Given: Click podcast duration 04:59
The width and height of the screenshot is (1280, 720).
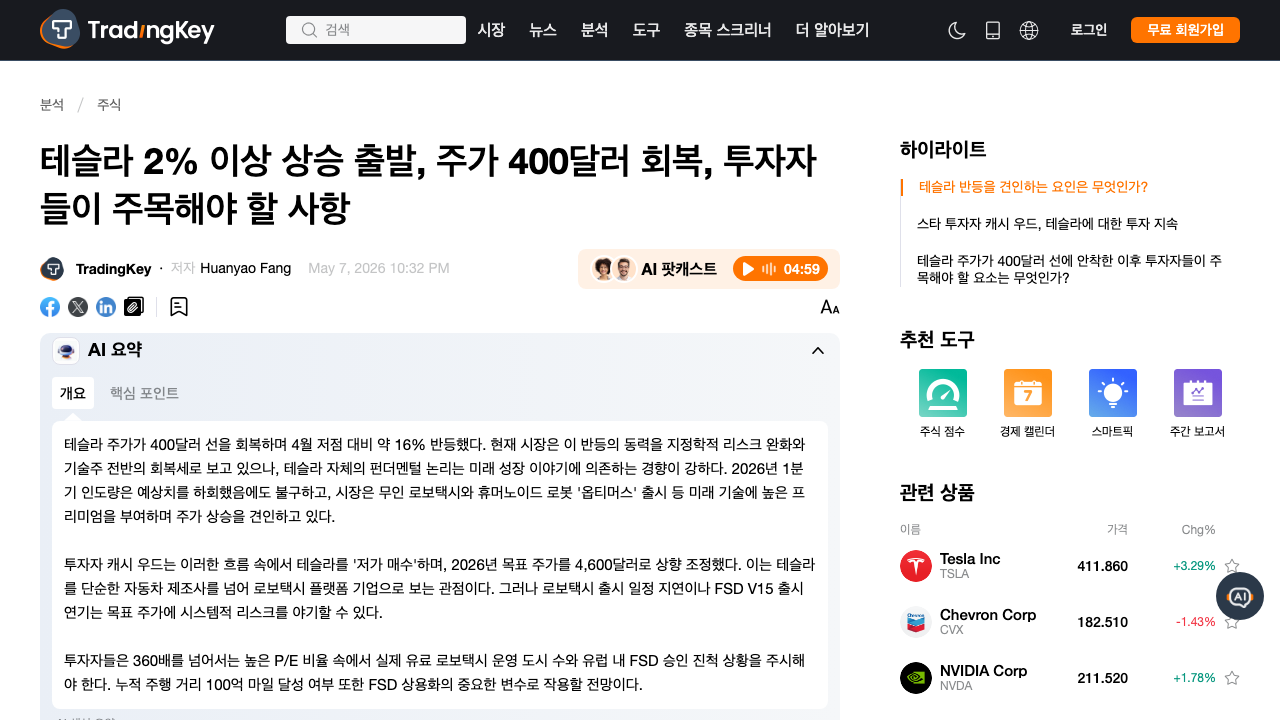Looking at the screenshot, I should pos(802,269).
